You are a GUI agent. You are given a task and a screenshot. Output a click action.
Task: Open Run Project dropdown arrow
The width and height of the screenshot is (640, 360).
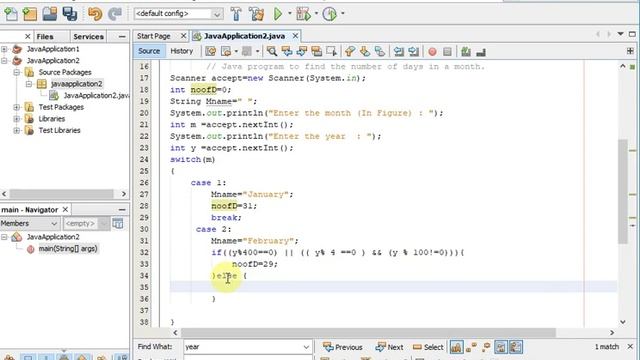click(x=290, y=13)
